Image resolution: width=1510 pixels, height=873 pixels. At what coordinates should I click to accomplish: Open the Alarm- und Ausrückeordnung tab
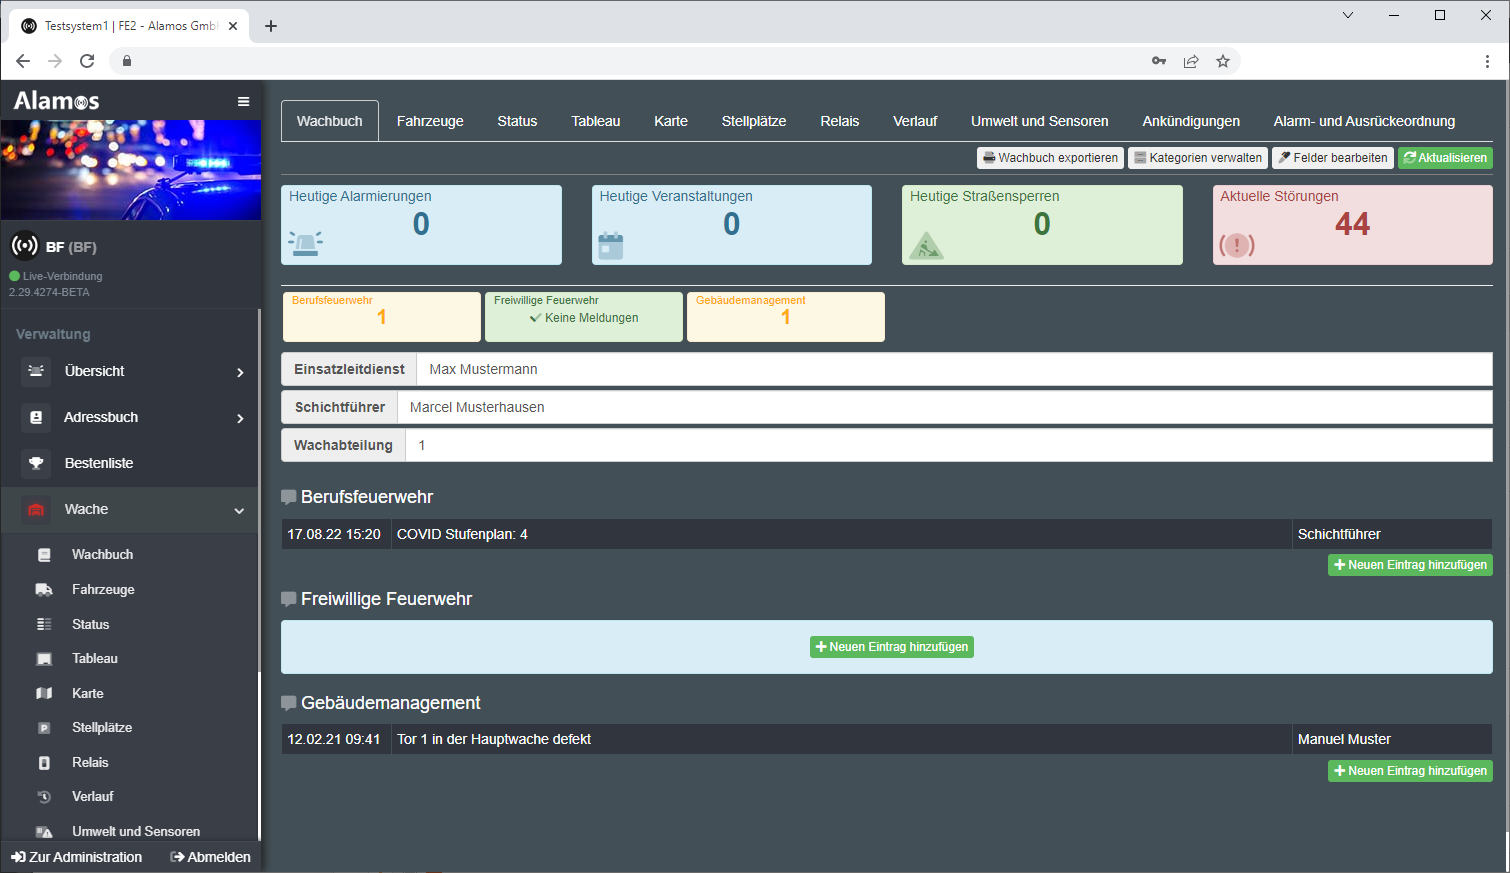[x=1364, y=121]
